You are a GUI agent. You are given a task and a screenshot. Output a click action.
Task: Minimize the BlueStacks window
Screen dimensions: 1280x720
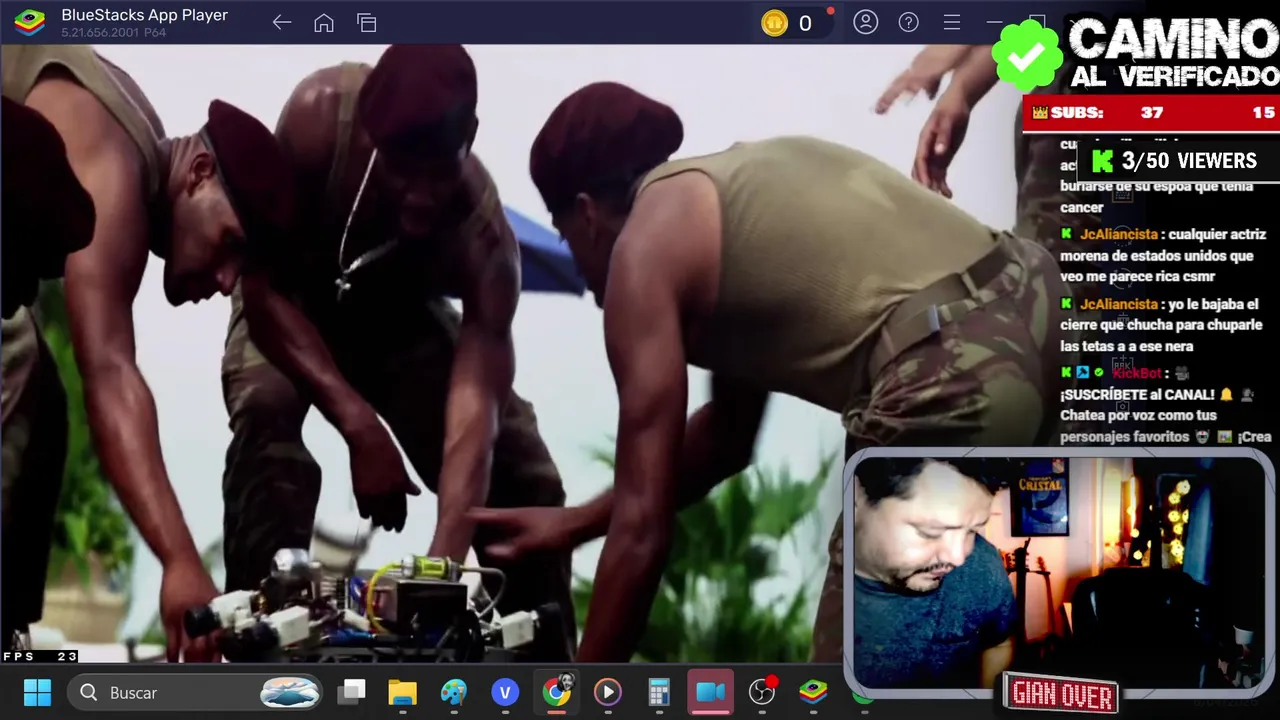(994, 22)
